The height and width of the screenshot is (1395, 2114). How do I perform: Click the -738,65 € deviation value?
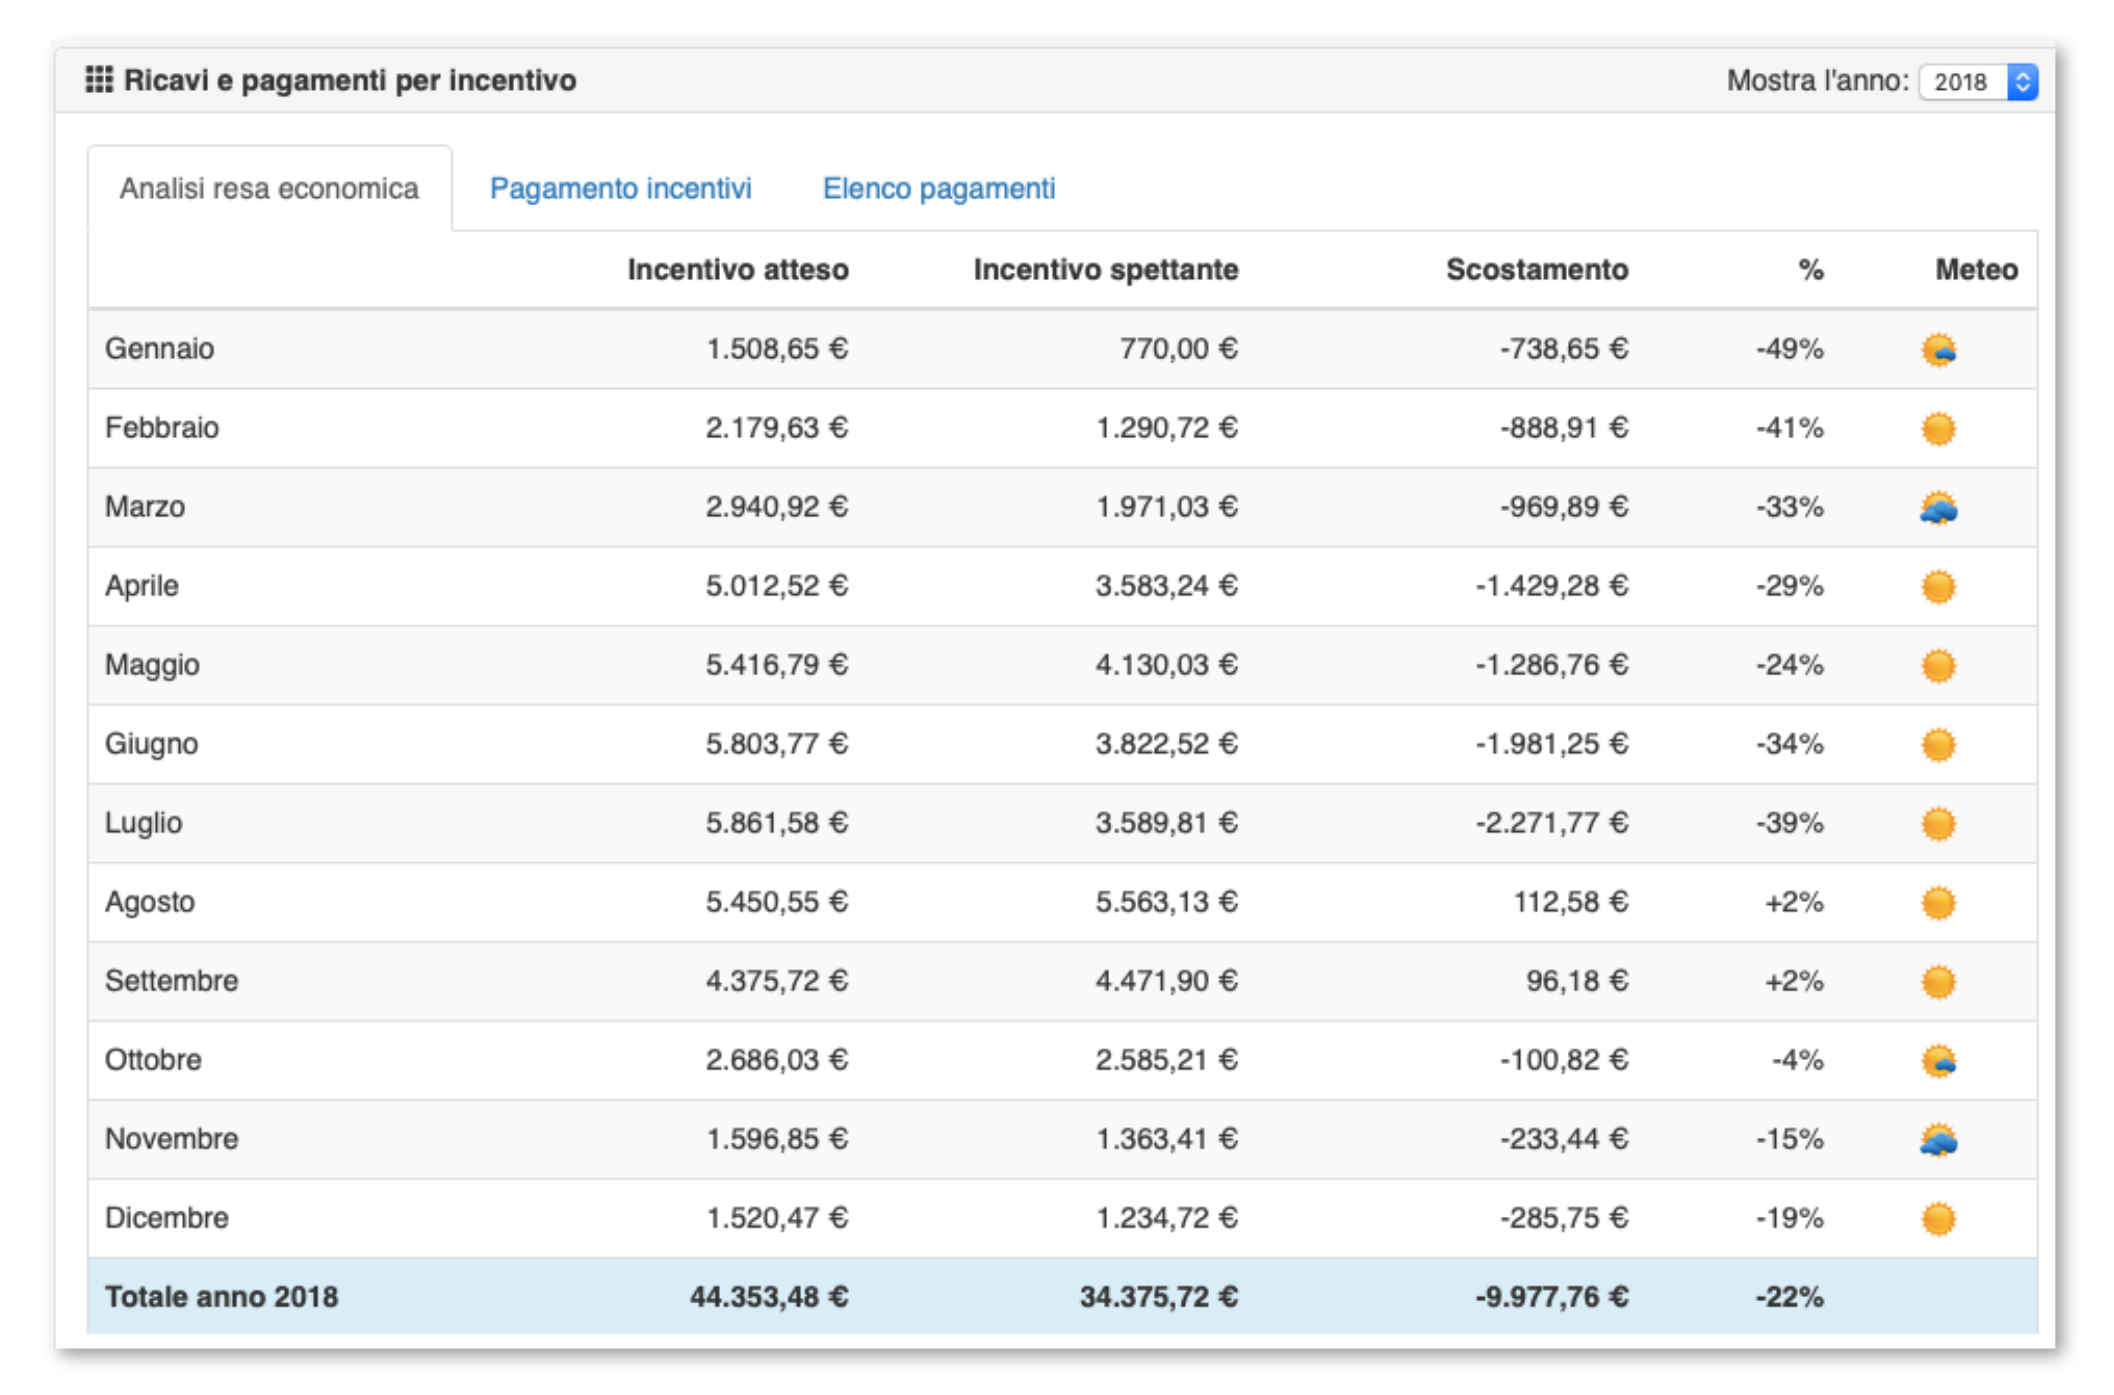[x=1564, y=348]
